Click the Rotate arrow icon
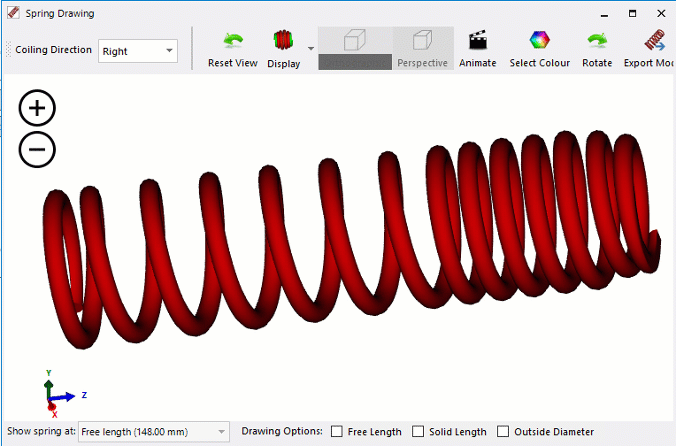This screenshot has height=446, width=676. (x=597, y=42)
